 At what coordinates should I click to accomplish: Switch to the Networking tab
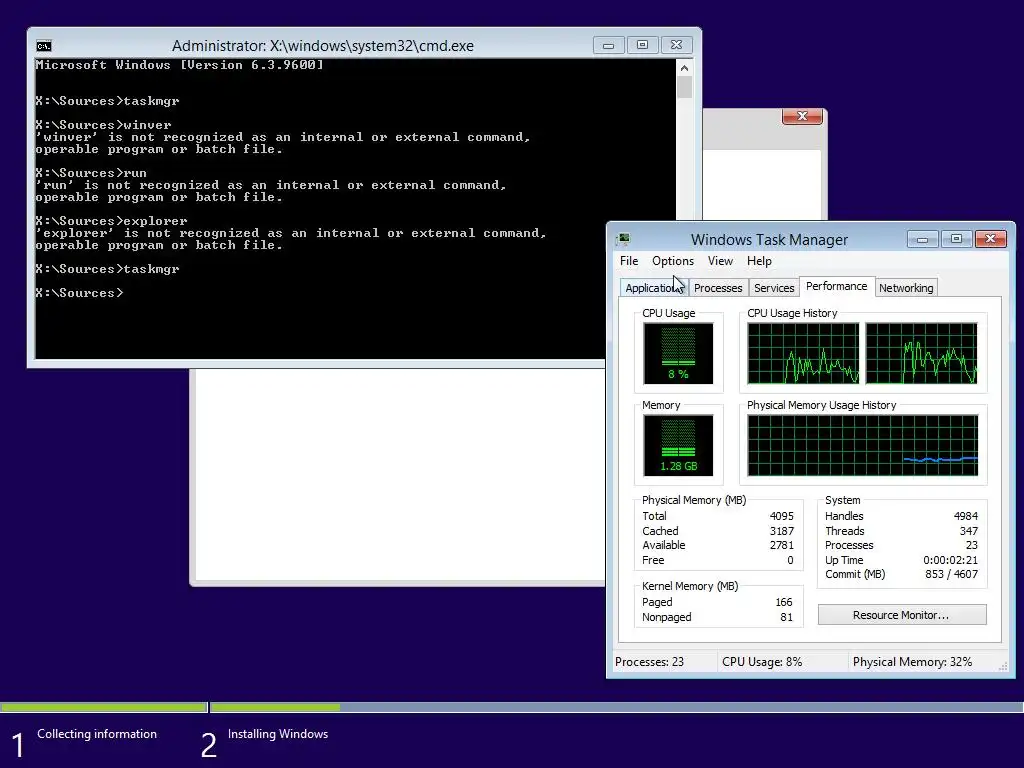tap(906, 288)
